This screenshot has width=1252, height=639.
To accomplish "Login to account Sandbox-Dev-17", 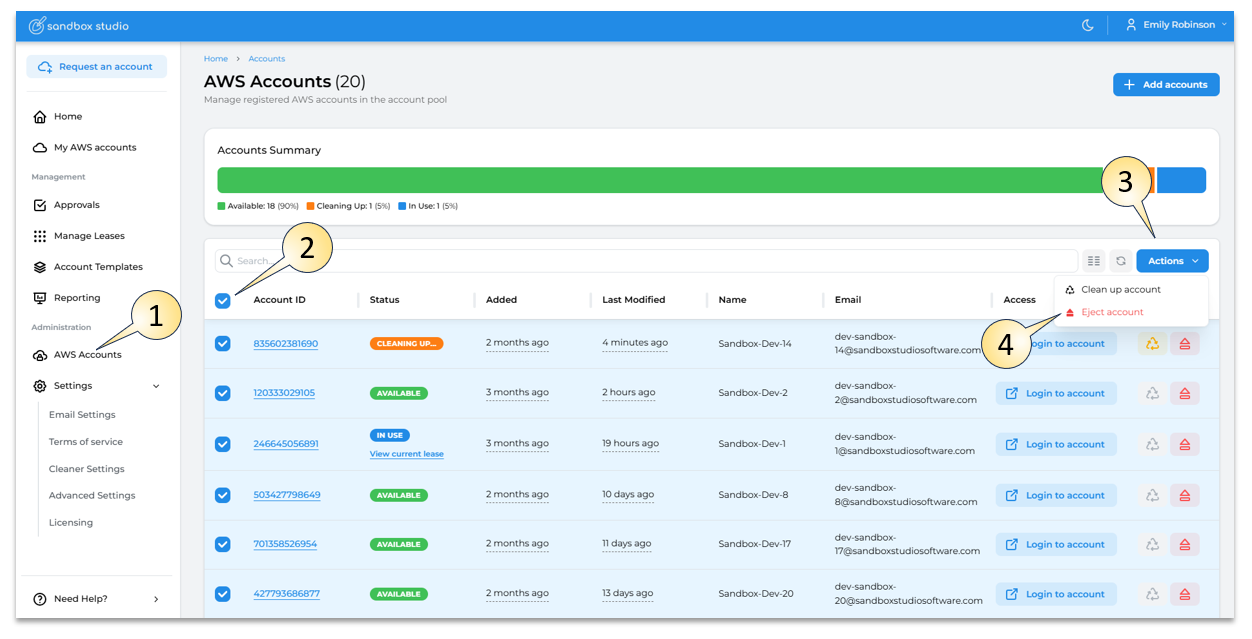I will [1056, 545].
